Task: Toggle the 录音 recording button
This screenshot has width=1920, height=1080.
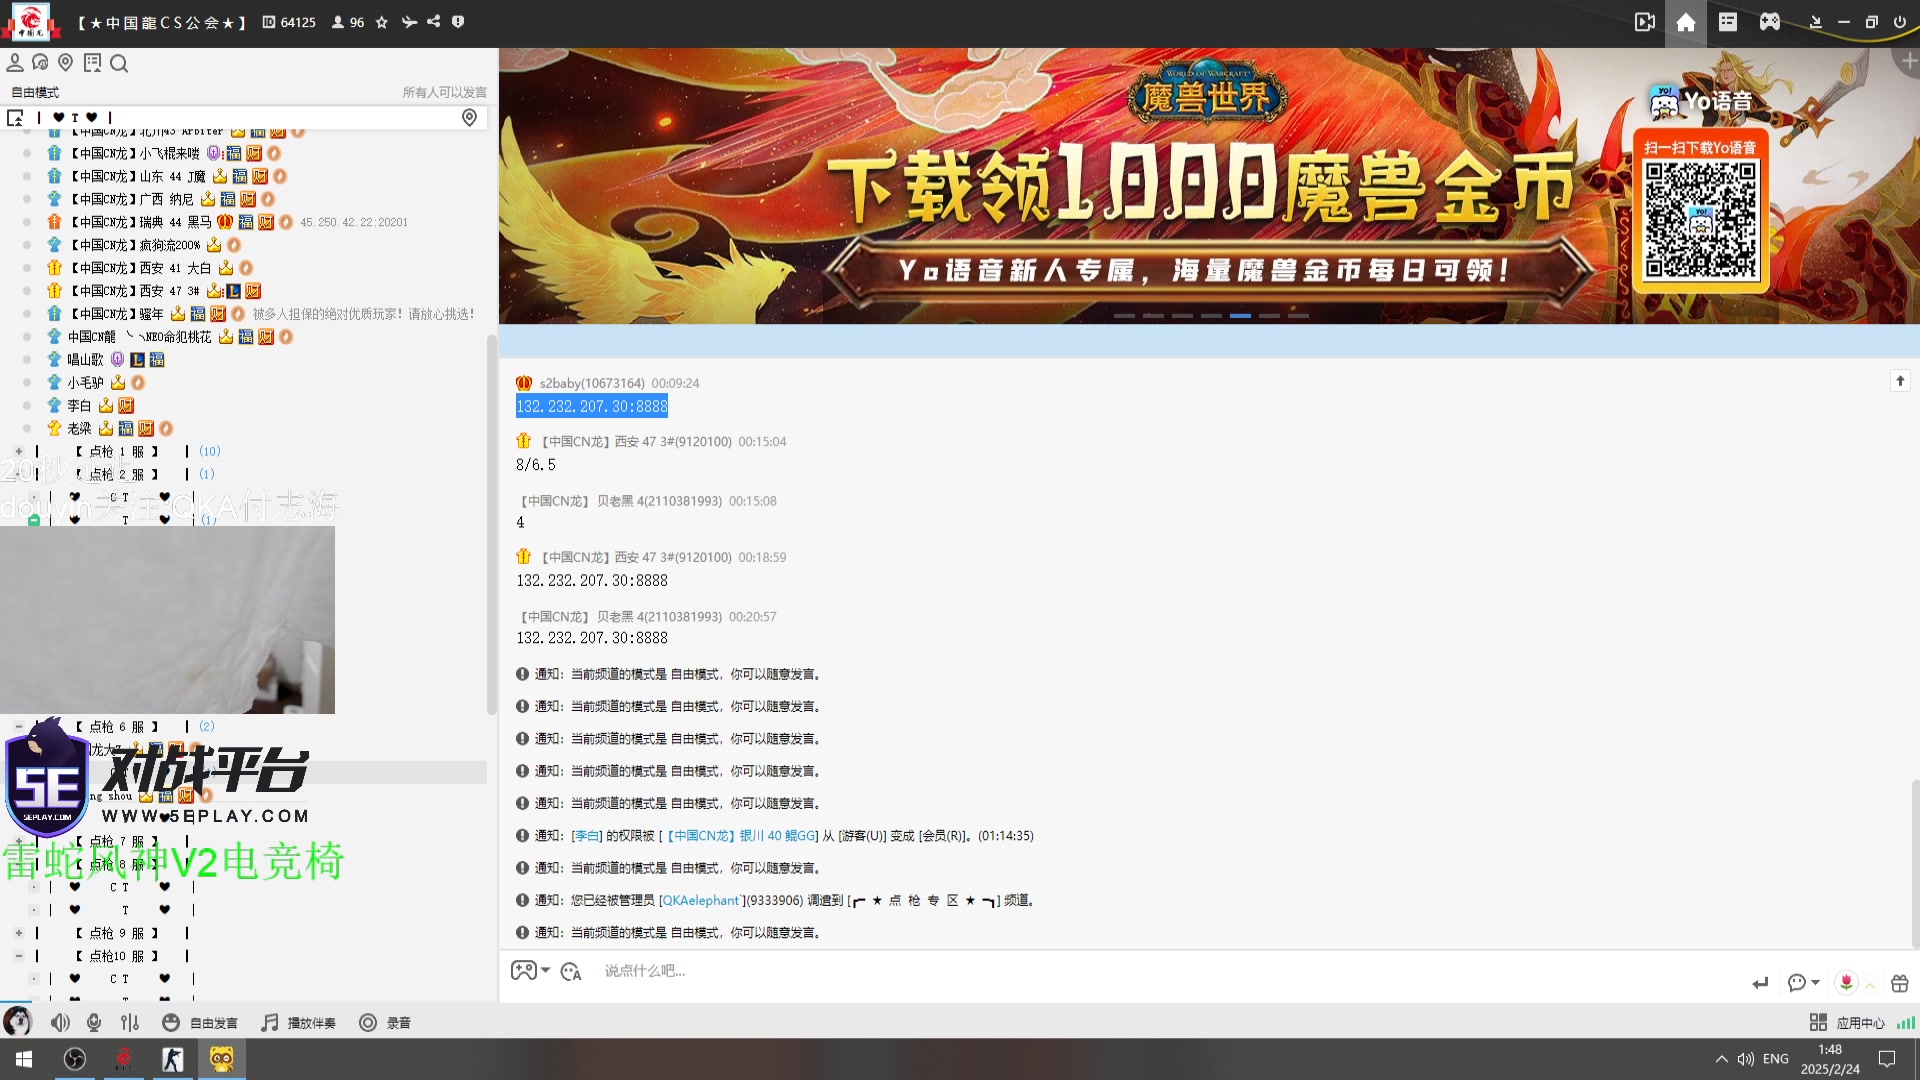Action: pos(385,1023)
